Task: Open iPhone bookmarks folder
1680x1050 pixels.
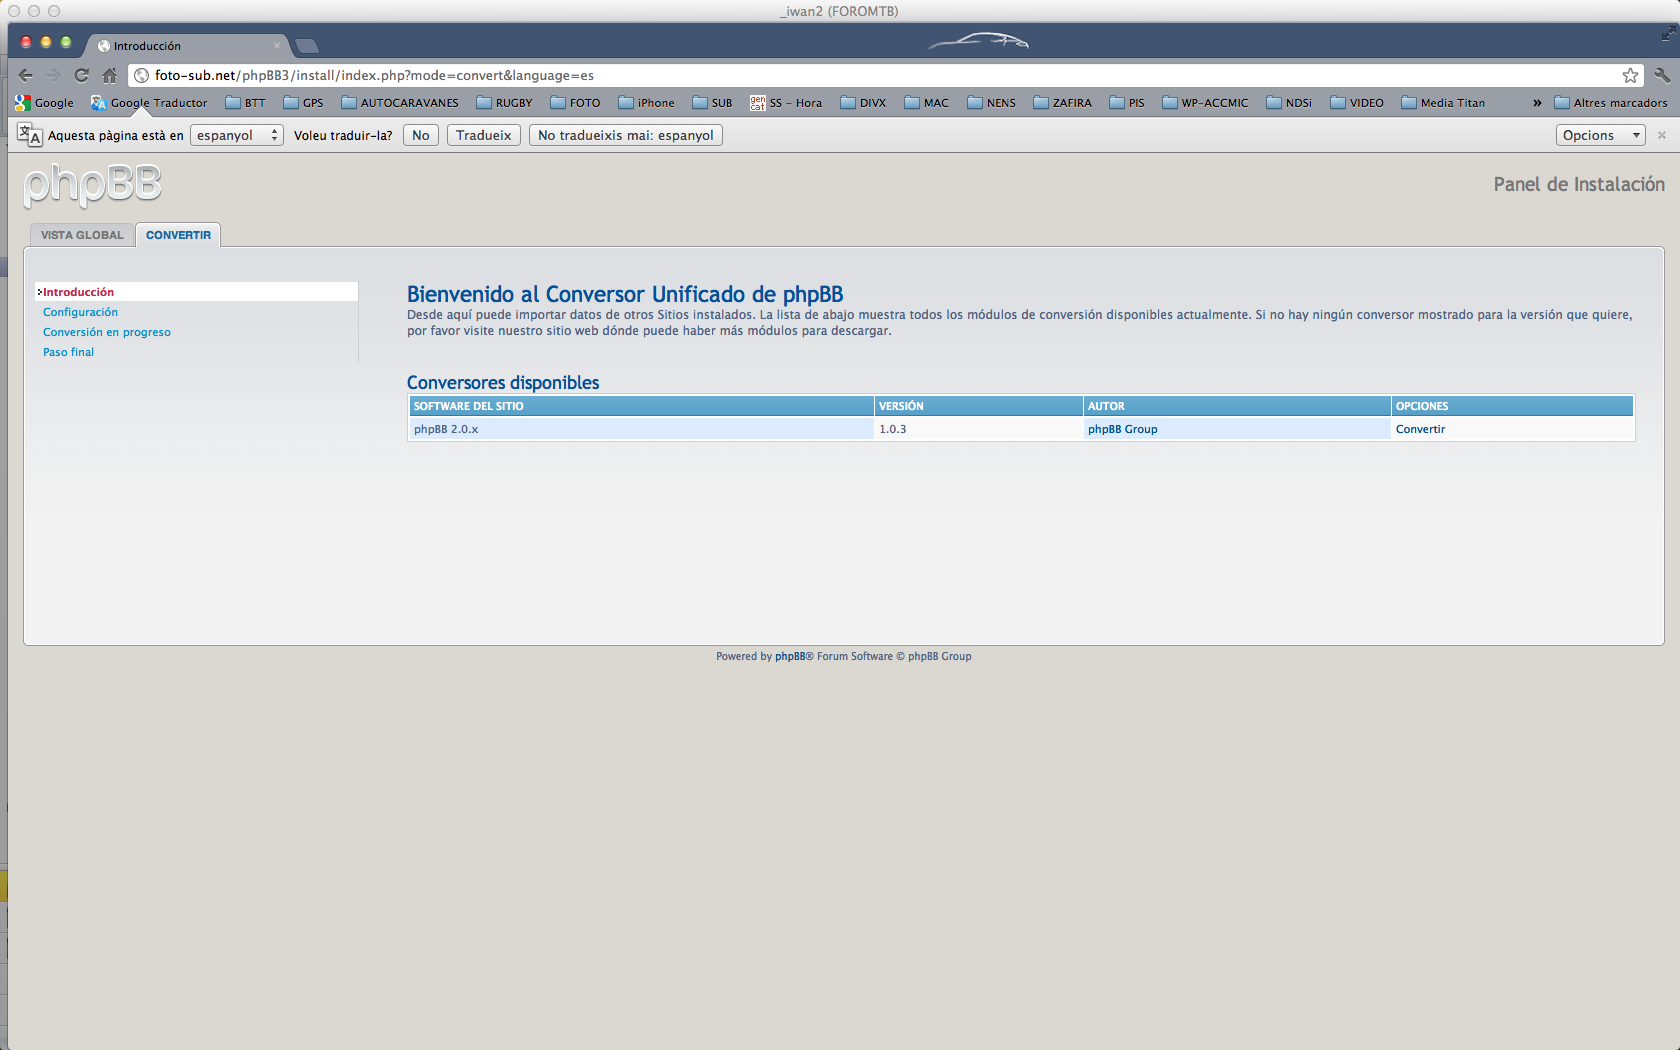Action: [647, 103]
